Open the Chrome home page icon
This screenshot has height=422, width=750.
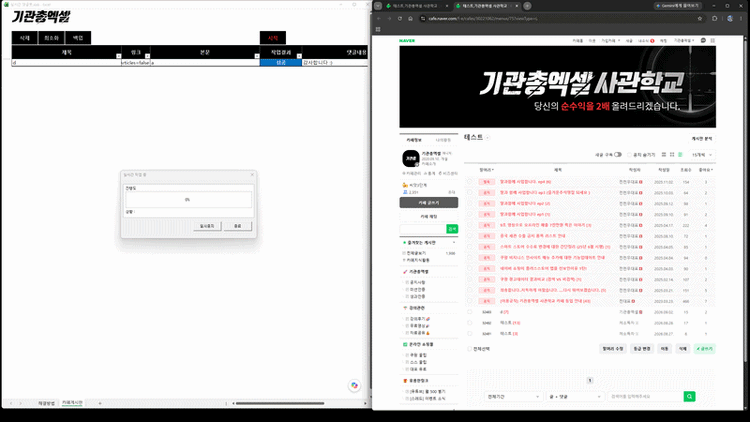410,19
